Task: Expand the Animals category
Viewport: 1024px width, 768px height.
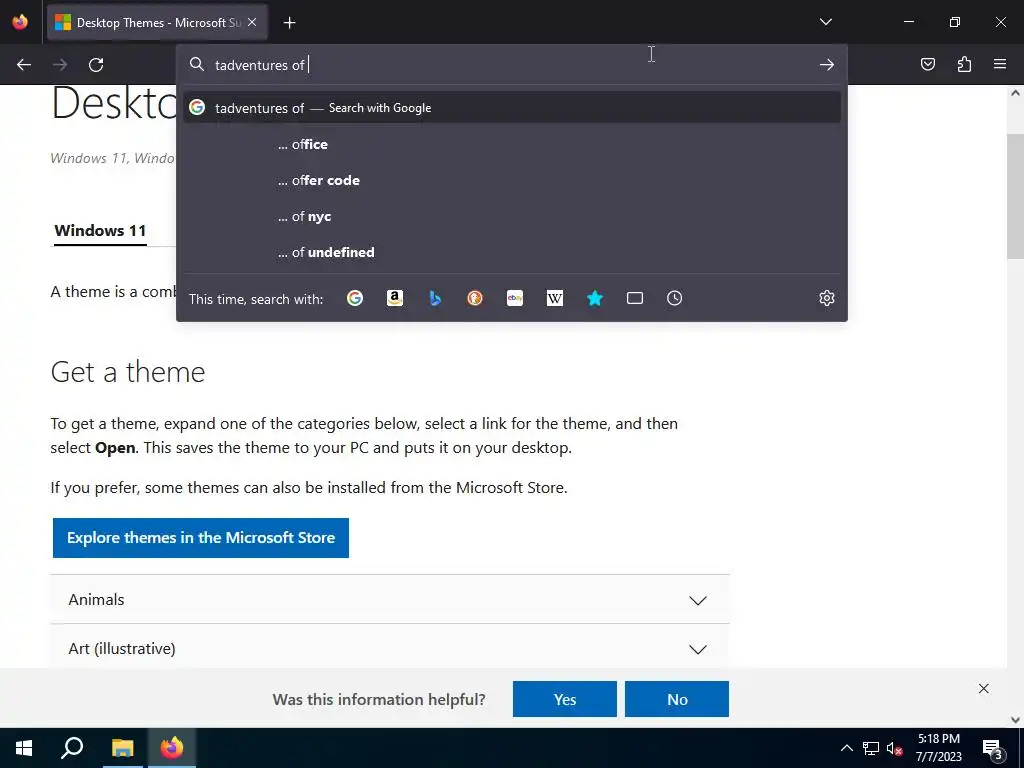Action: click(x=389, y=600)
